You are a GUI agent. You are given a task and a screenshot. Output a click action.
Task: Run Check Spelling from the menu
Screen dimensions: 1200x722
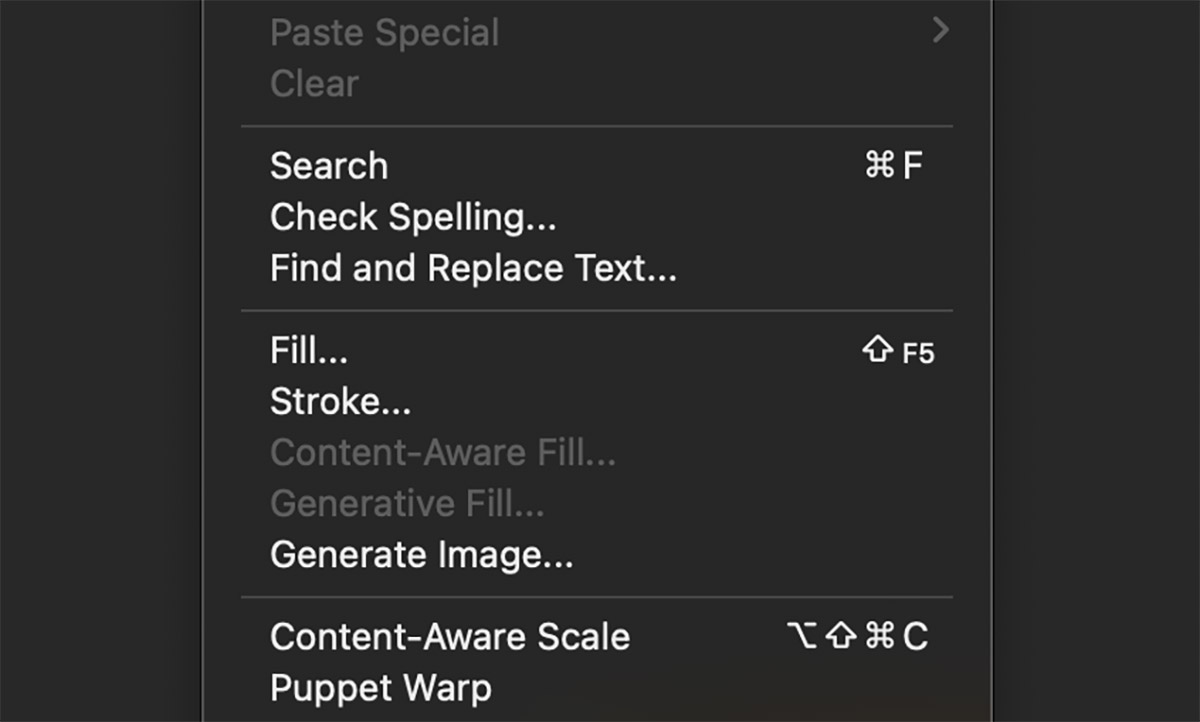click(x=412, y=217)
